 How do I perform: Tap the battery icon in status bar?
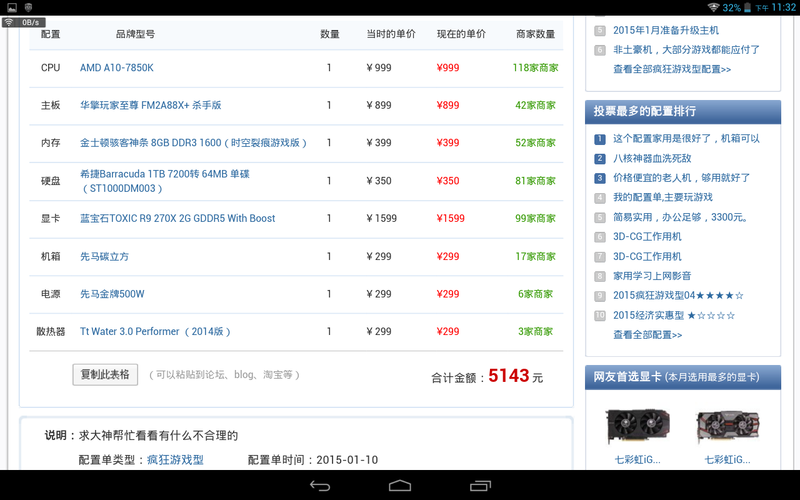pos(747,7)
